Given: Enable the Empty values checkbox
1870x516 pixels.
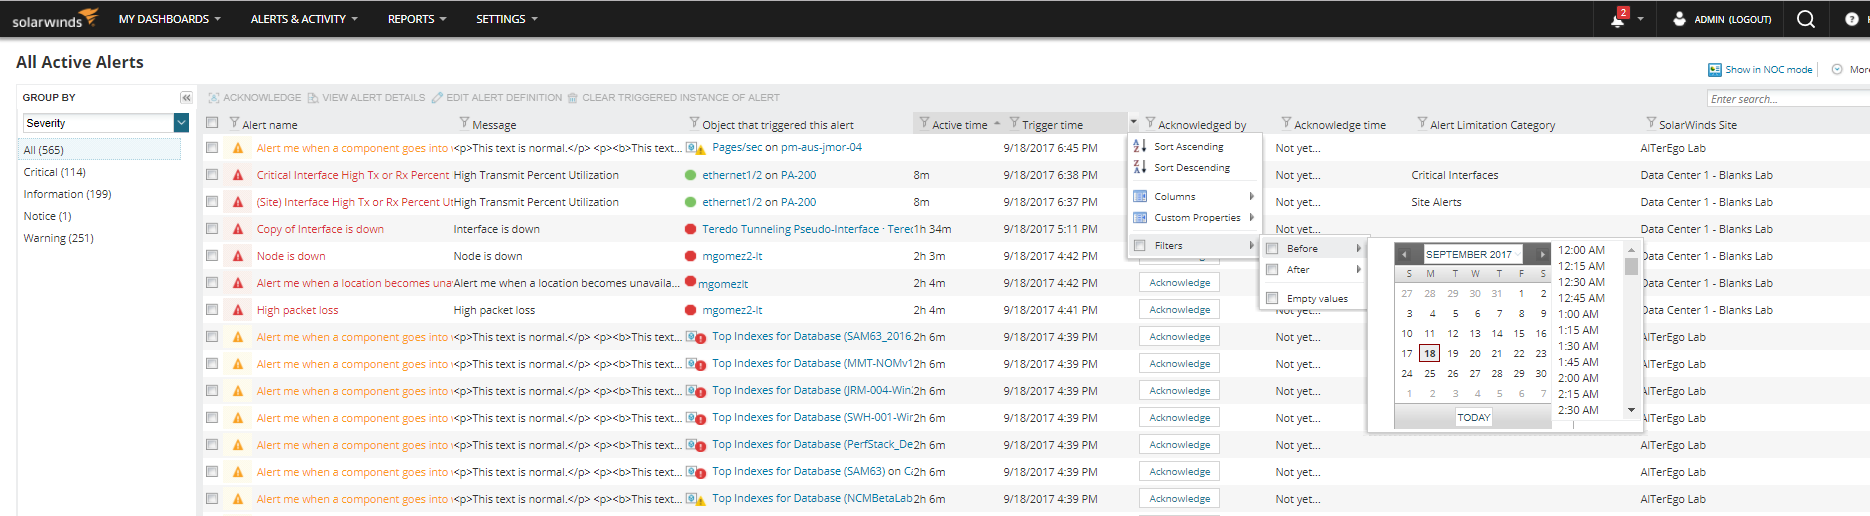Looking at the screenshot, I should tap(1272, 298).
